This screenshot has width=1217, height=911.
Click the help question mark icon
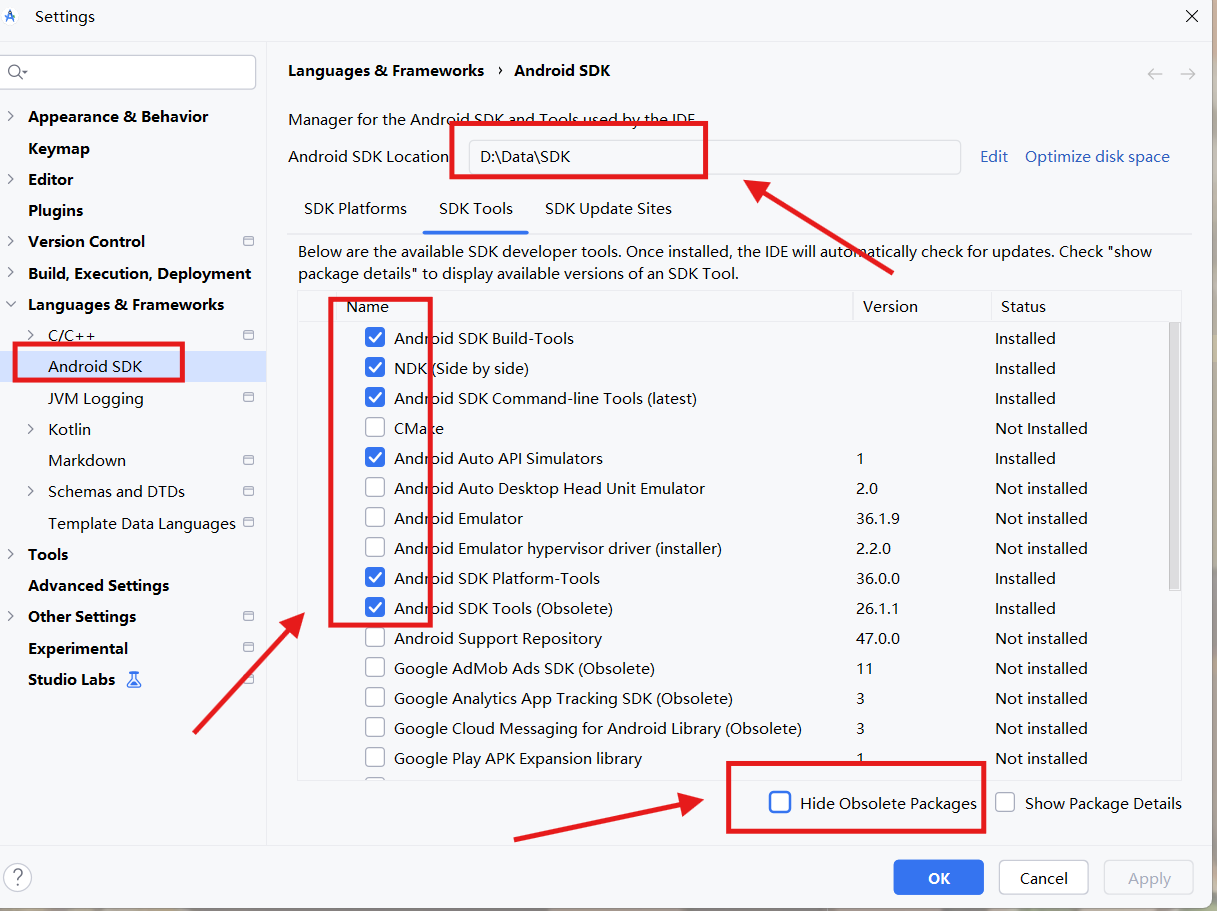pos(18,877)
